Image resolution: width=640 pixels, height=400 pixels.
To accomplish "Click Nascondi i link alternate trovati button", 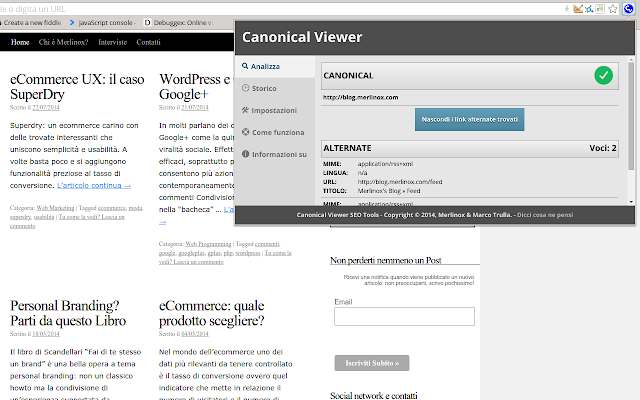I will click(469, 120).
